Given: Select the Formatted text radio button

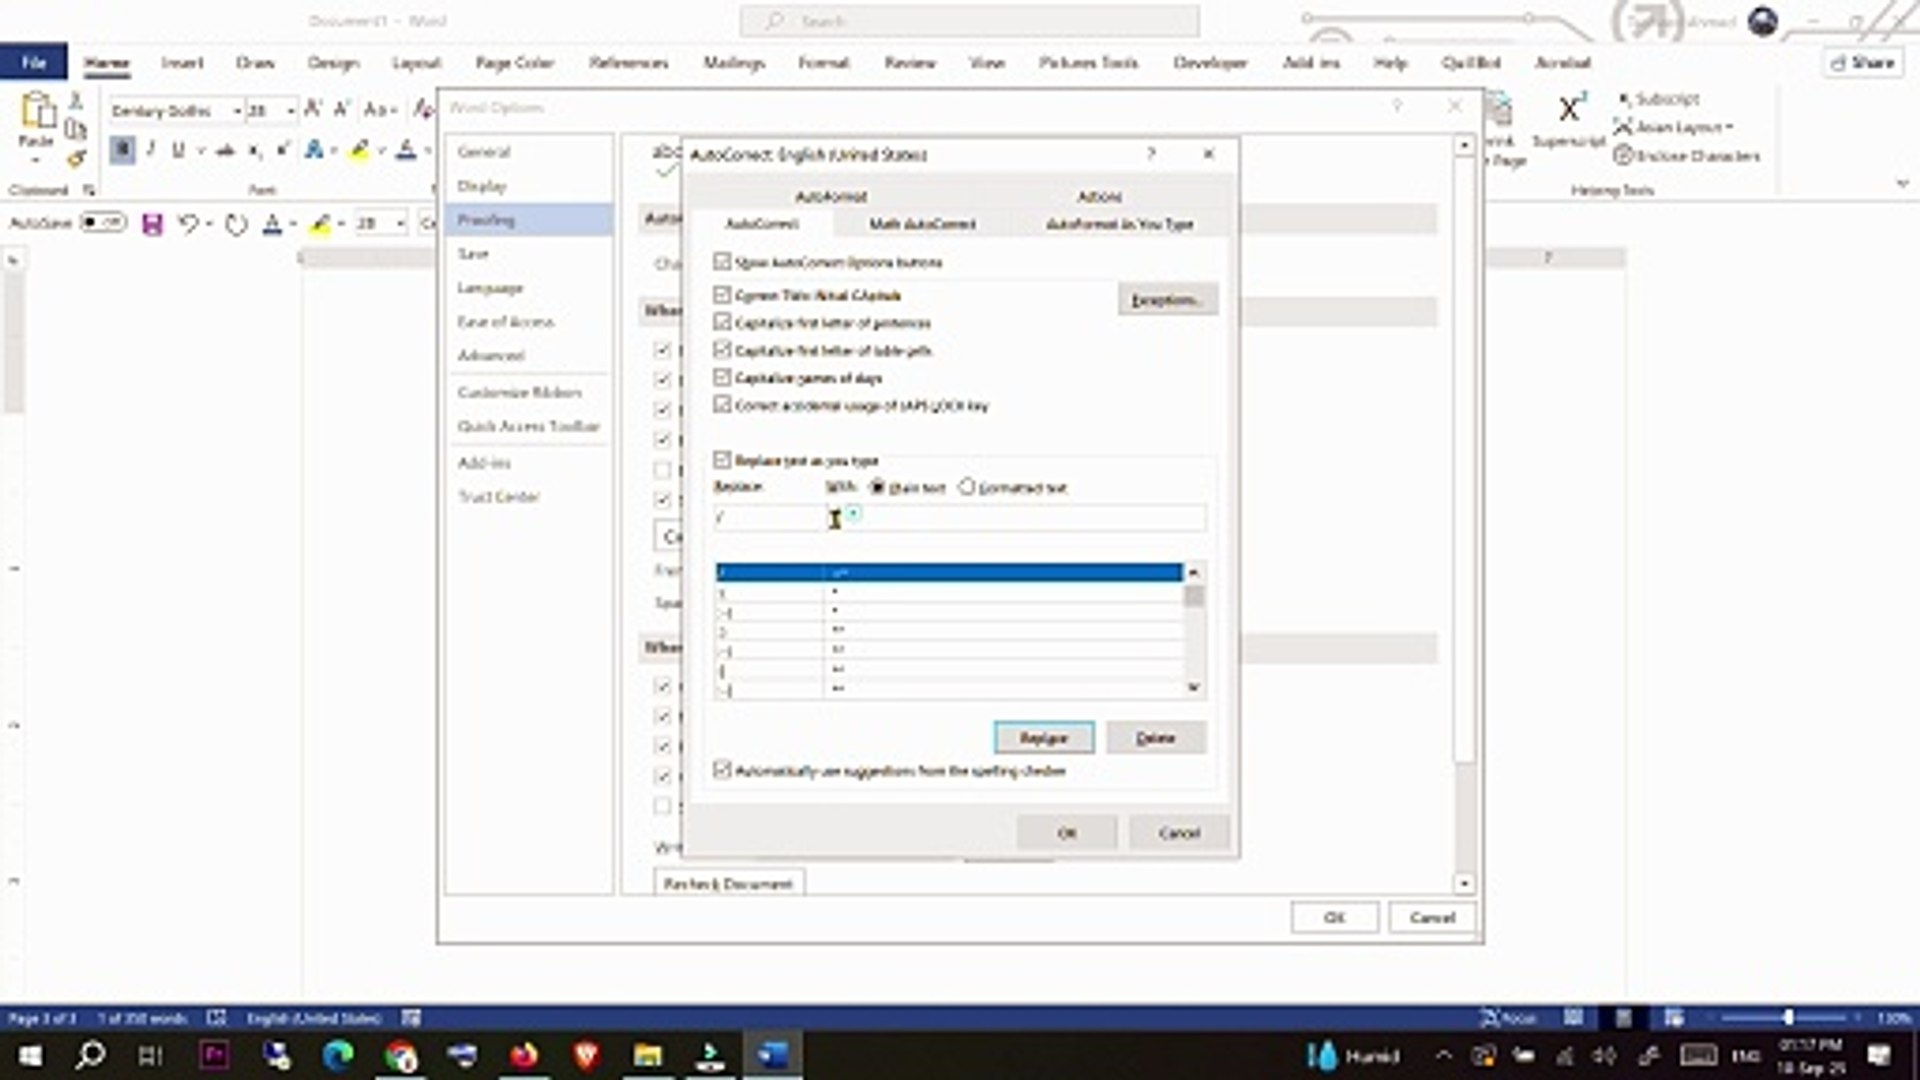Looking at the screenshot, I should coord(966,487).
